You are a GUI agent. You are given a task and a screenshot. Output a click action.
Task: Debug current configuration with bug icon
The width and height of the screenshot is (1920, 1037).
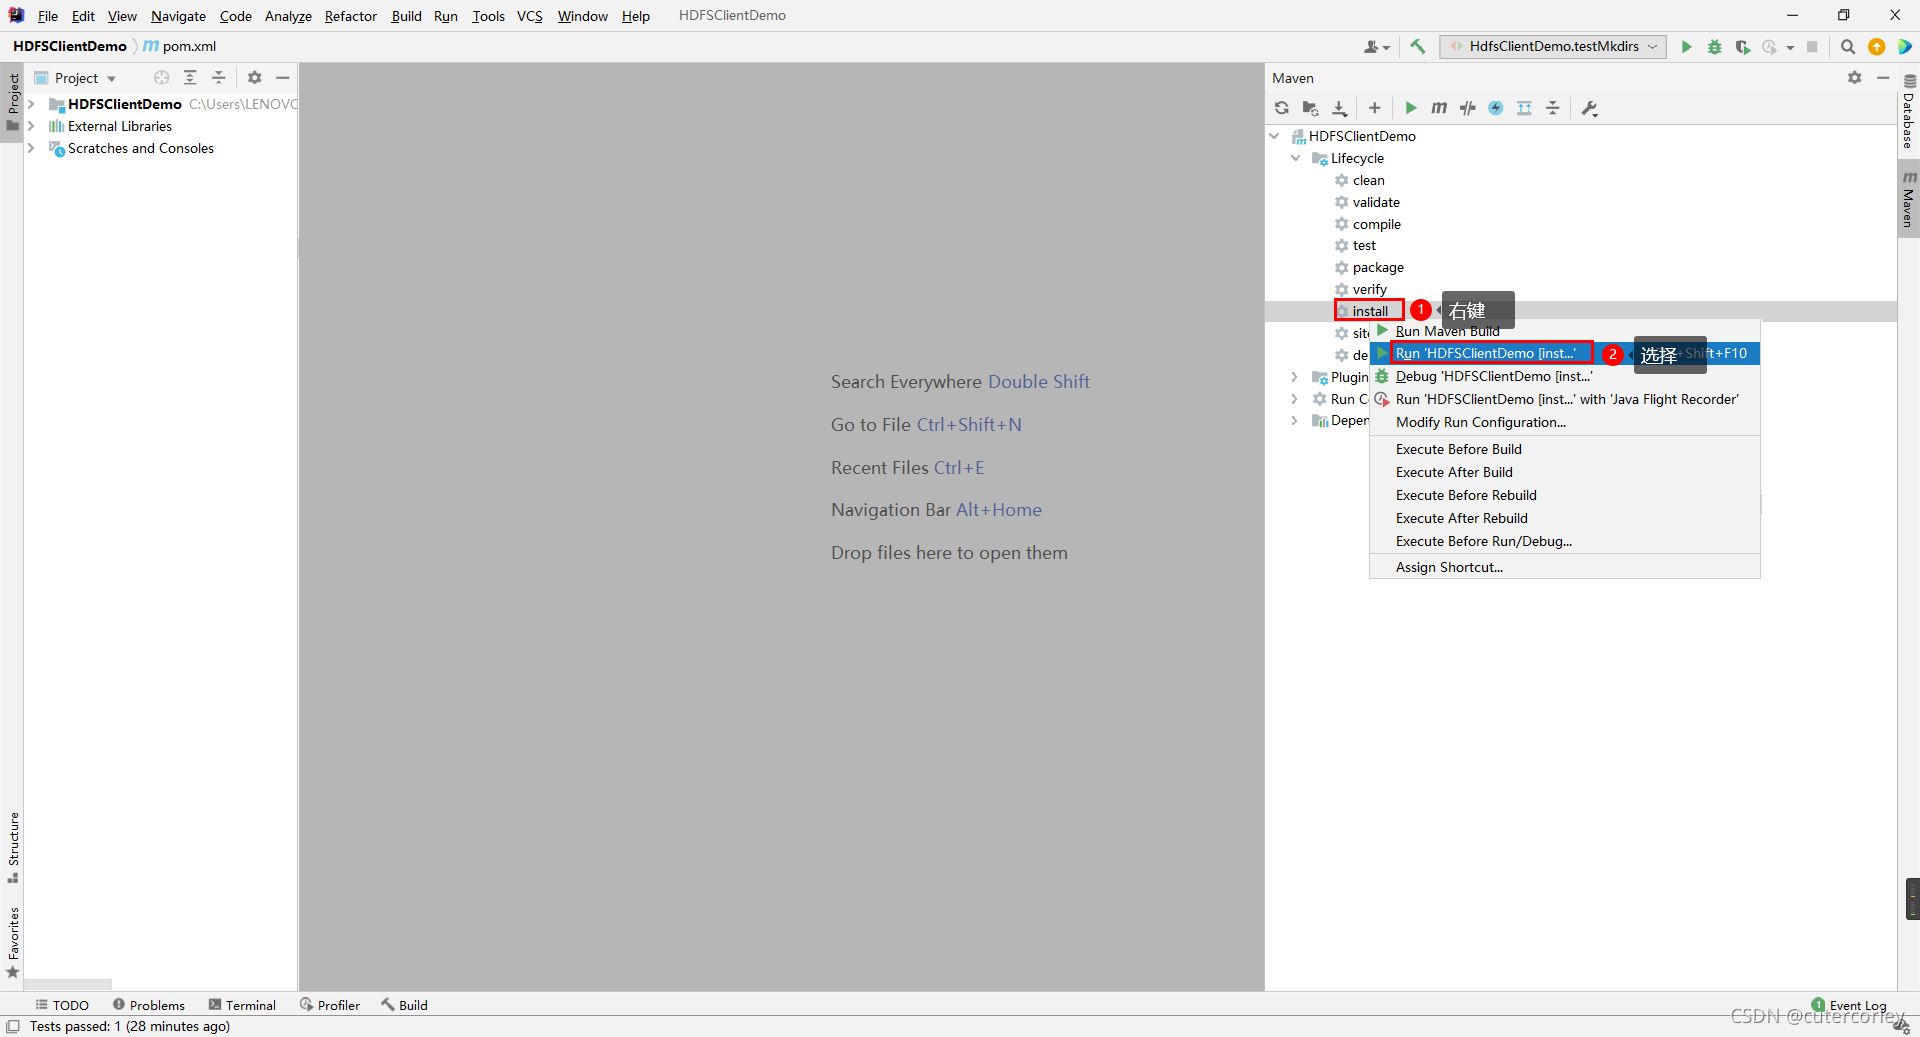point(1715,47)
